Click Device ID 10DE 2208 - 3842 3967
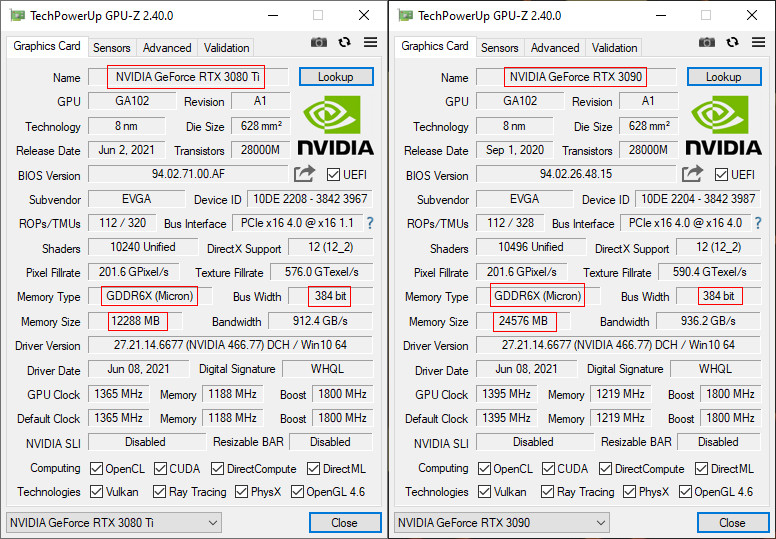The width and height of the screenshot is (776, 539). tap(310, 199)
